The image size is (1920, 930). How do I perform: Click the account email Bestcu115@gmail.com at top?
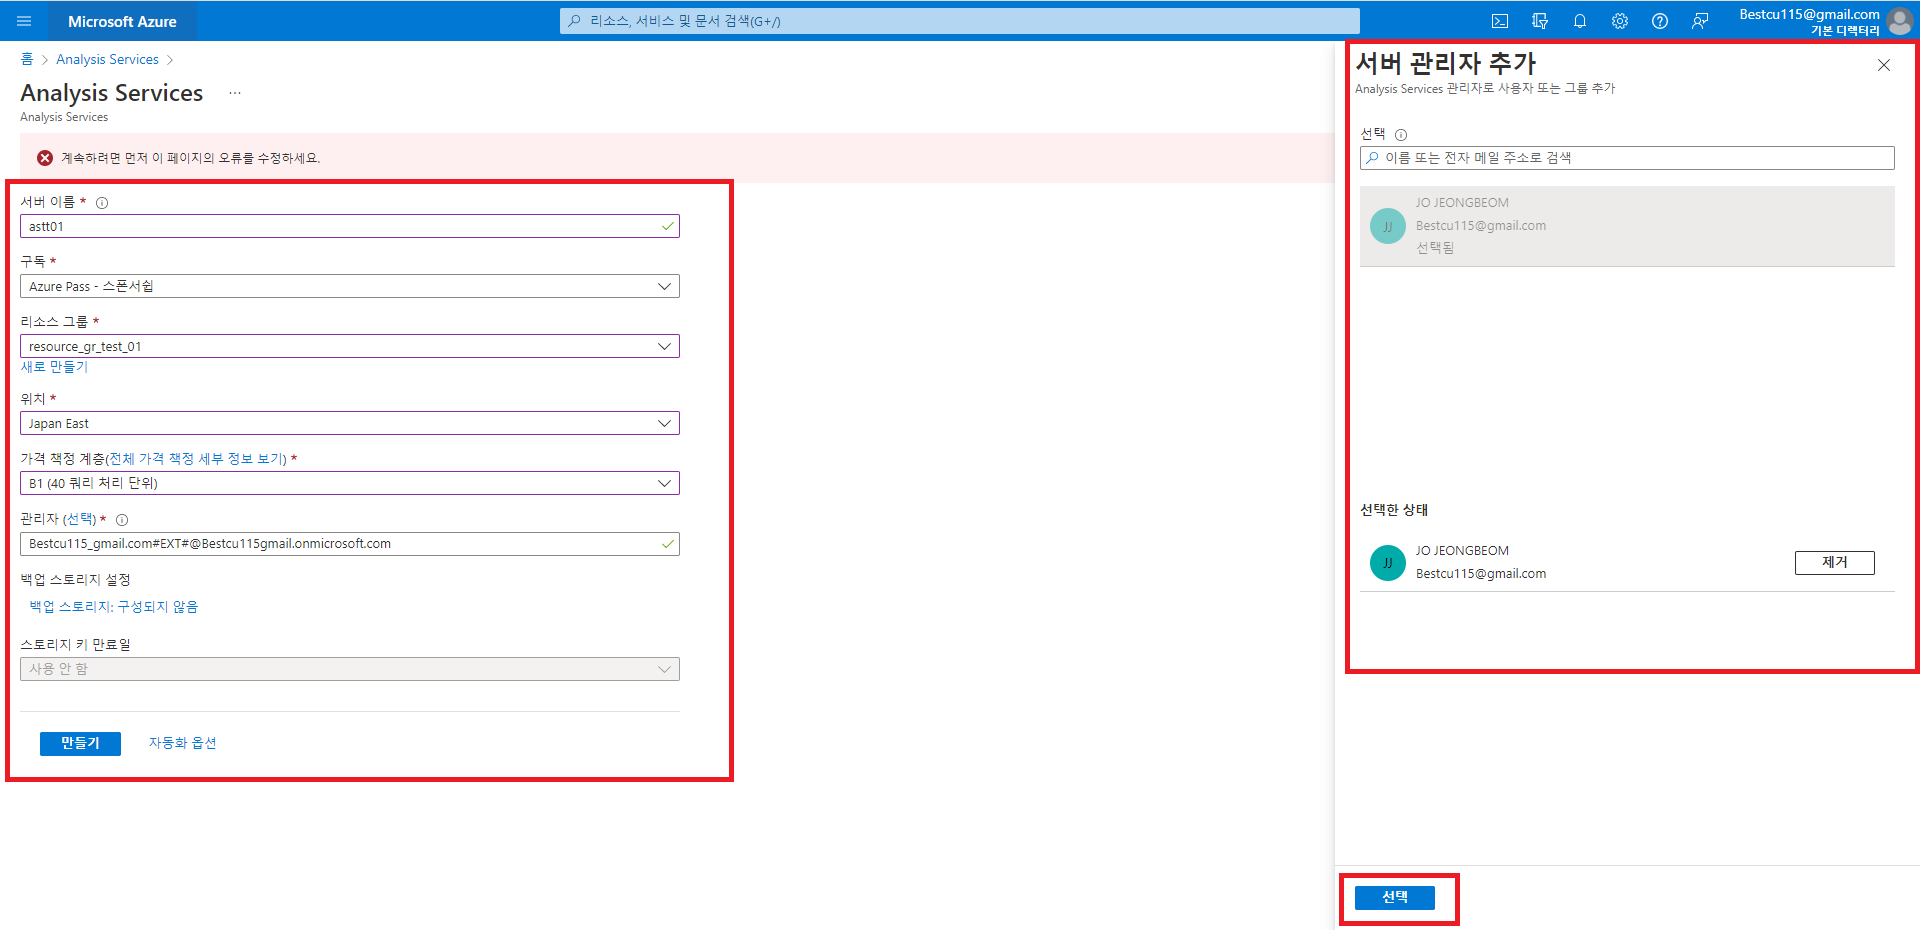click(x=1809, y=14)
